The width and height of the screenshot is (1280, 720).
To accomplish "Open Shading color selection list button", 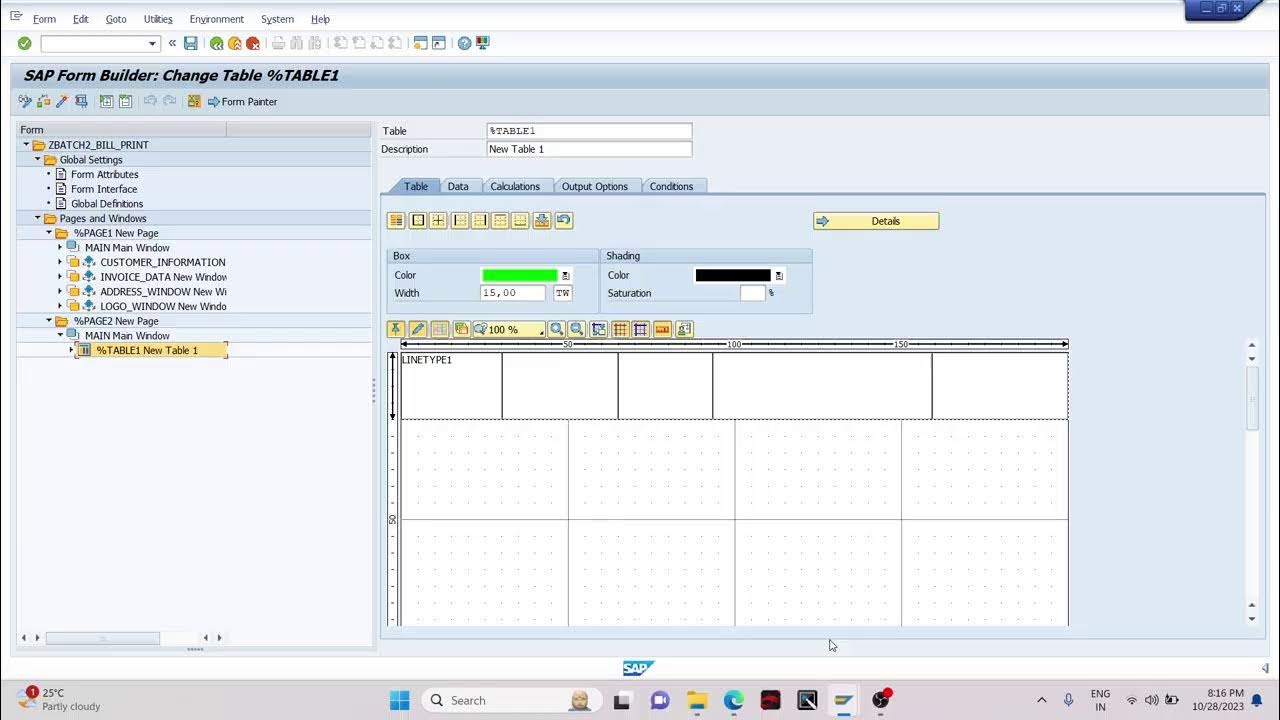I will pos(779,275).
